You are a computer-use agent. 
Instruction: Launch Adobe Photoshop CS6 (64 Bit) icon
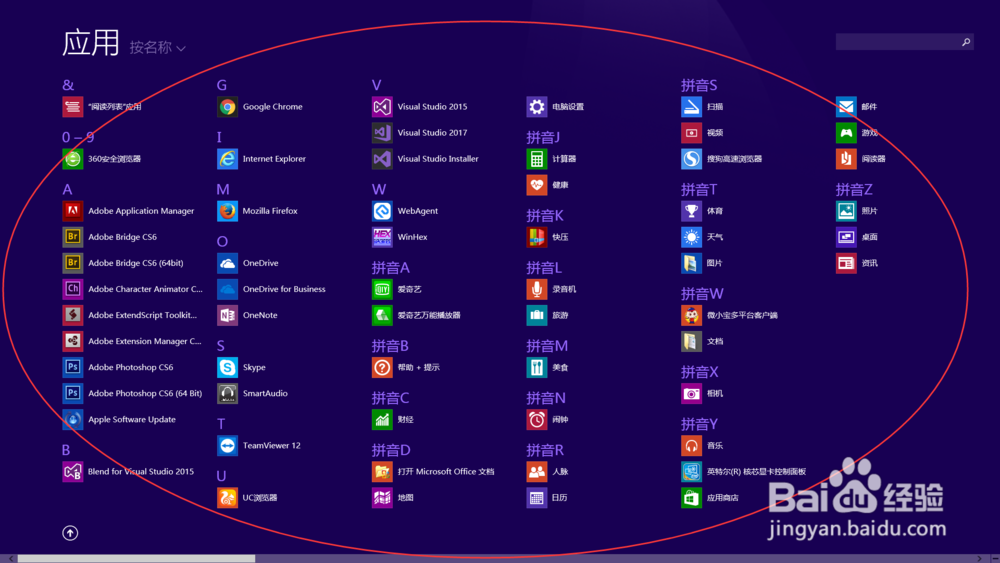point(73,393)
